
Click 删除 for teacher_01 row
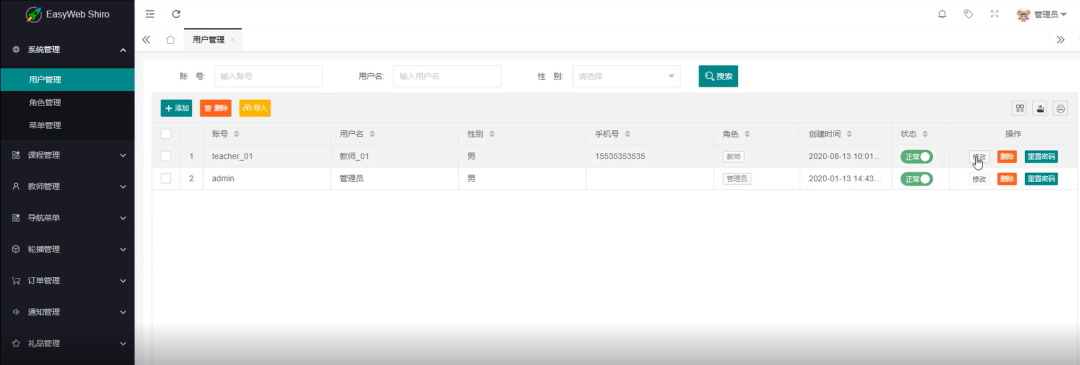[1007, 156]
